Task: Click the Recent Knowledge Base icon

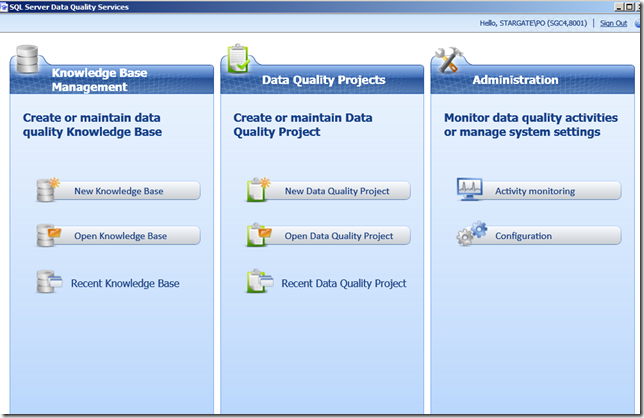Action: click(x=49, y=282)
